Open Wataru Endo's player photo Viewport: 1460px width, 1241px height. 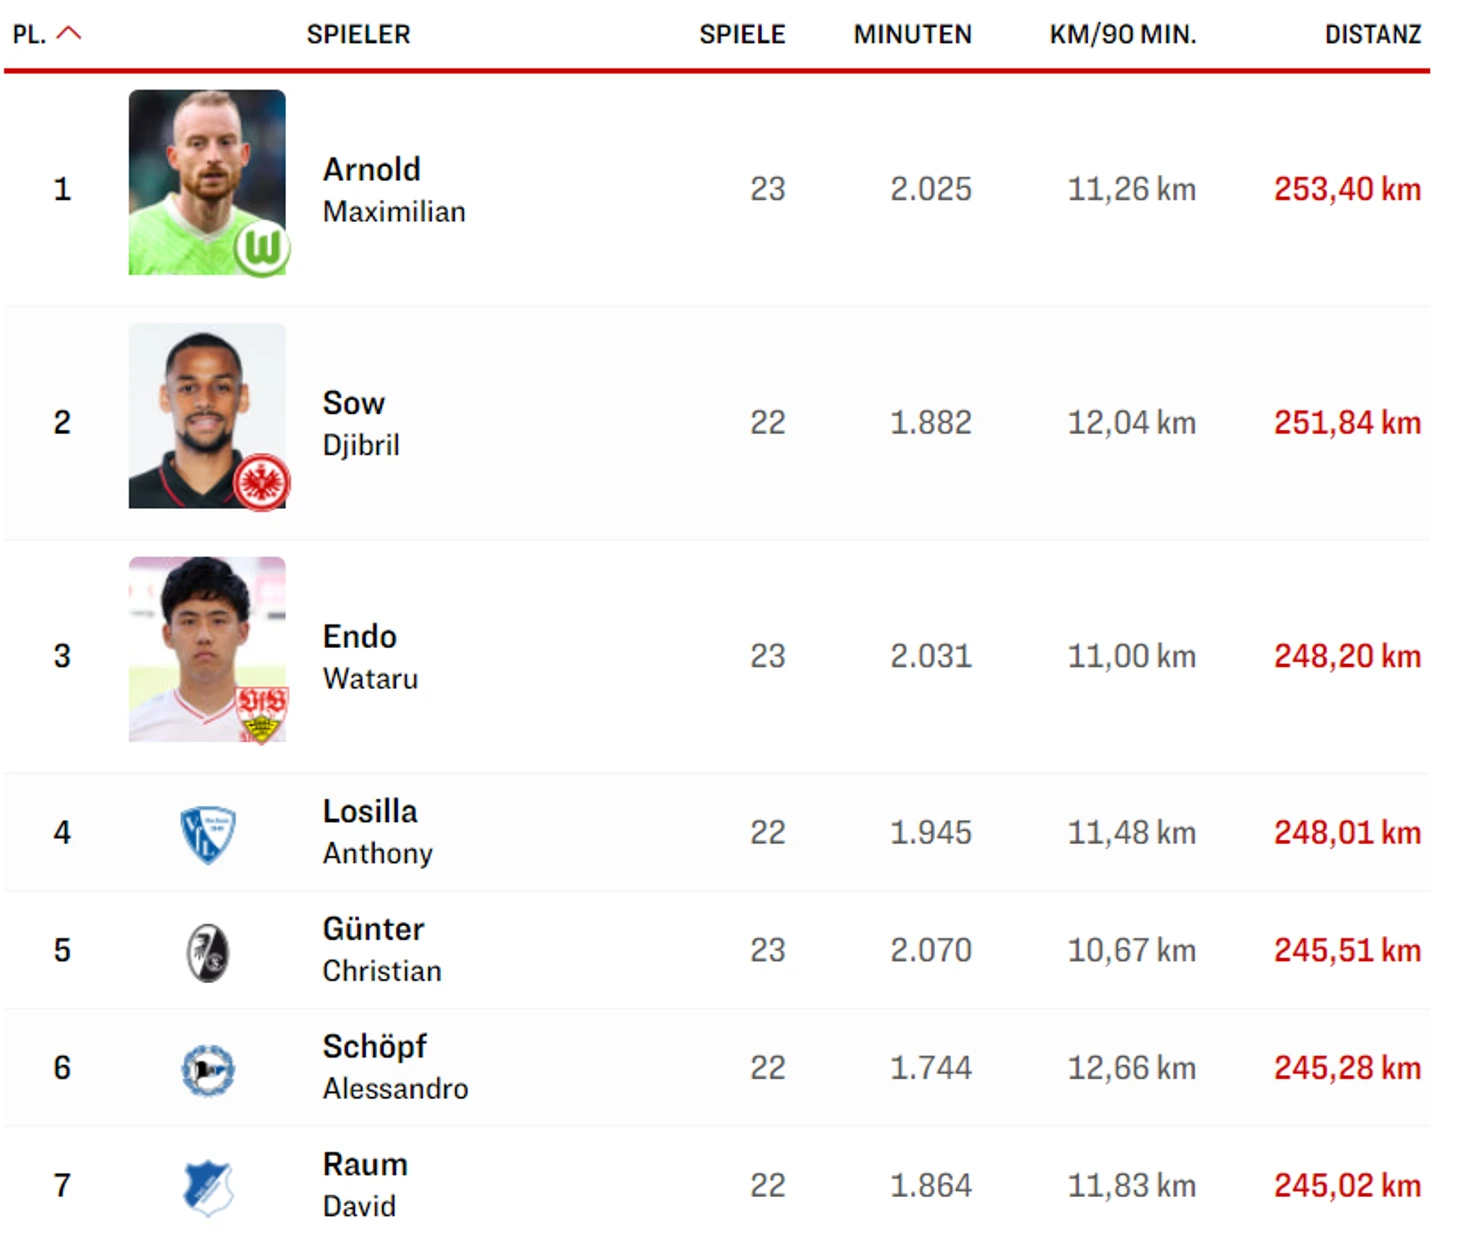point(207,649)
